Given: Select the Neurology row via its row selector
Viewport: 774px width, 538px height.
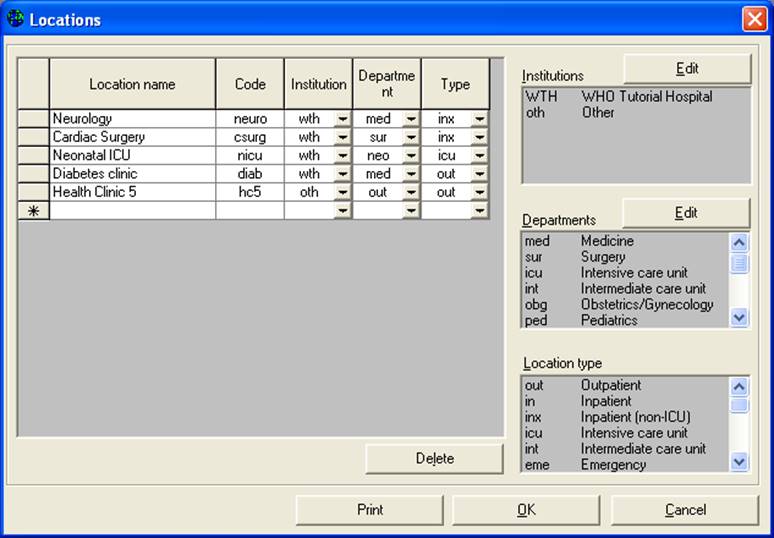Looking at the screenshot, I should [34, 119].
